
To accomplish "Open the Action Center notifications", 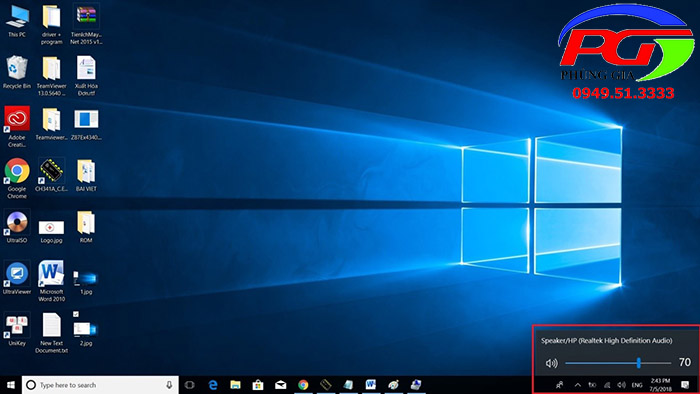I will tap(685, 385).
